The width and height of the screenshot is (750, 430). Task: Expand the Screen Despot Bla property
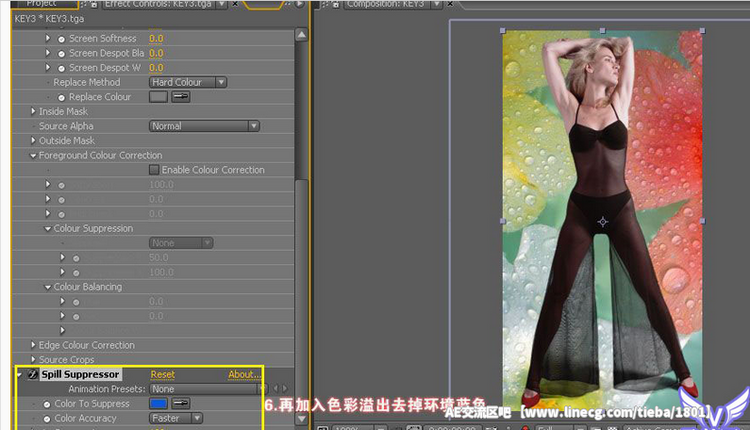[x=47, y=52]
